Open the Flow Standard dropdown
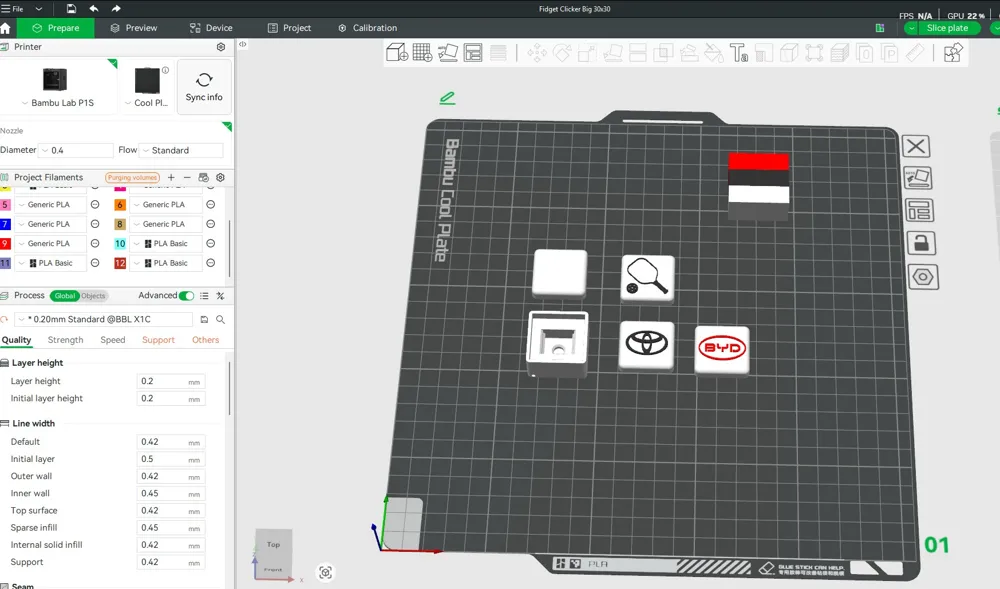Image resolution: width=1000 pixels, height=589 pixels. point(181,150)
